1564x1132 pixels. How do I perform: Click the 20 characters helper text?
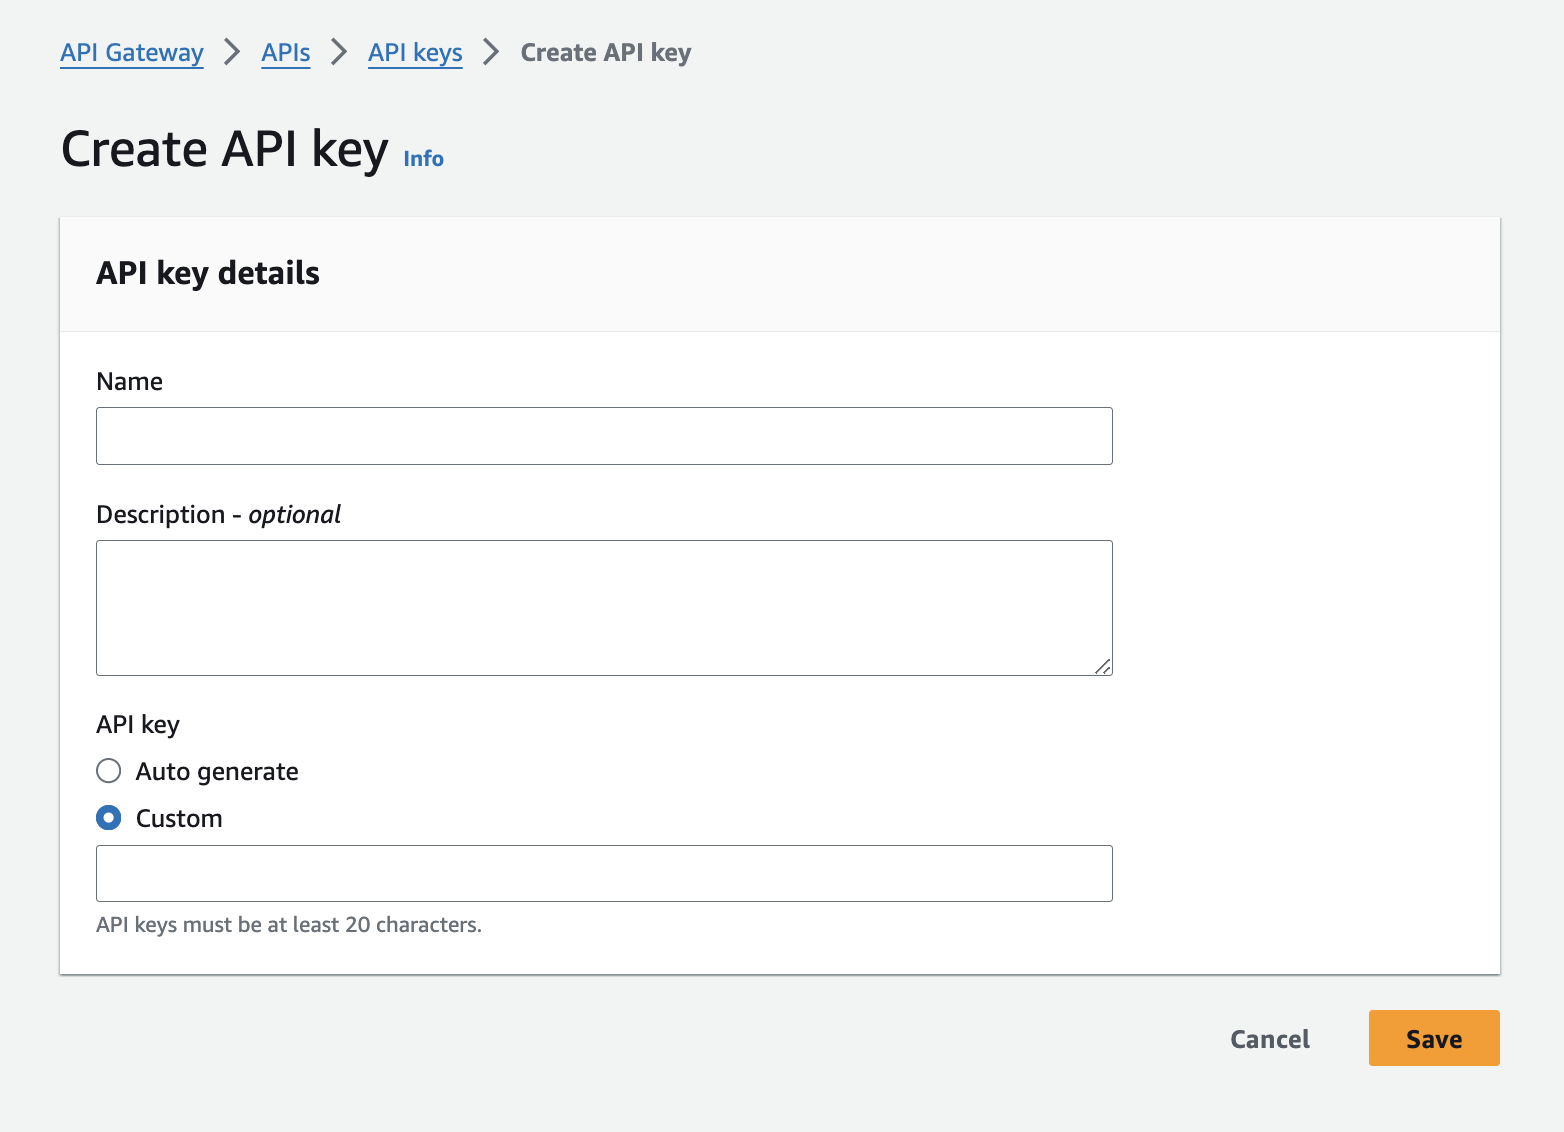coord(289,925)
